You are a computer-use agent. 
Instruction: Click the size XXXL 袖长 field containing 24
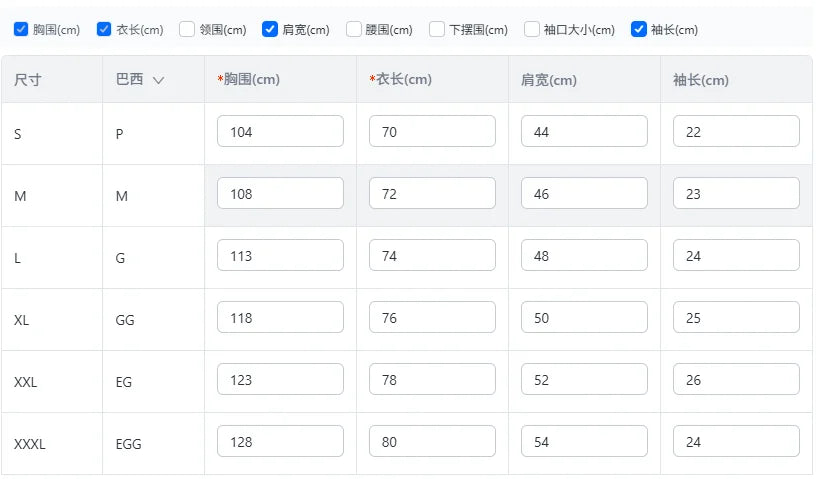pos(736,442)
